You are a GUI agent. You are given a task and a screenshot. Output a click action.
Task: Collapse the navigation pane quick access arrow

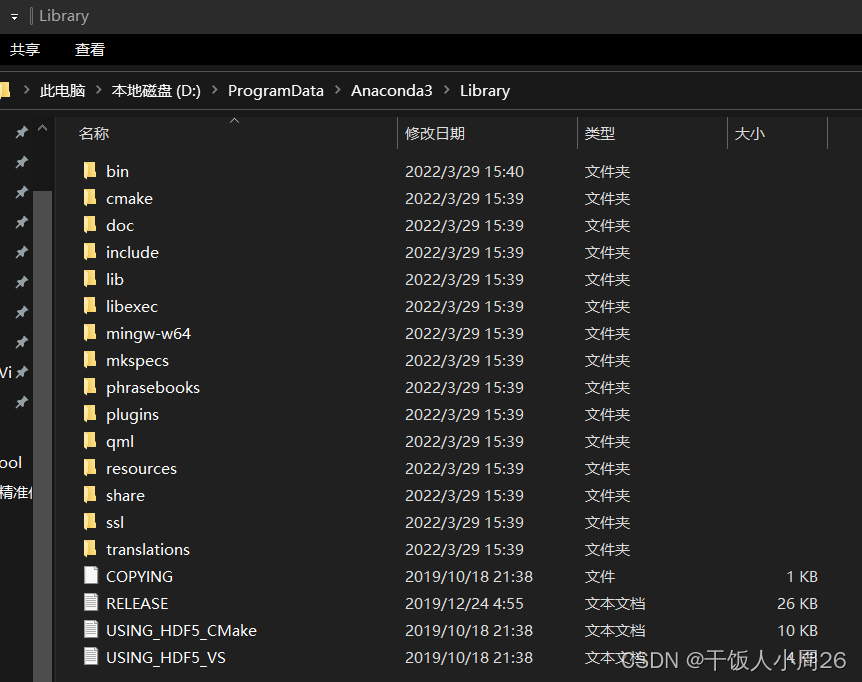[42, 129]
